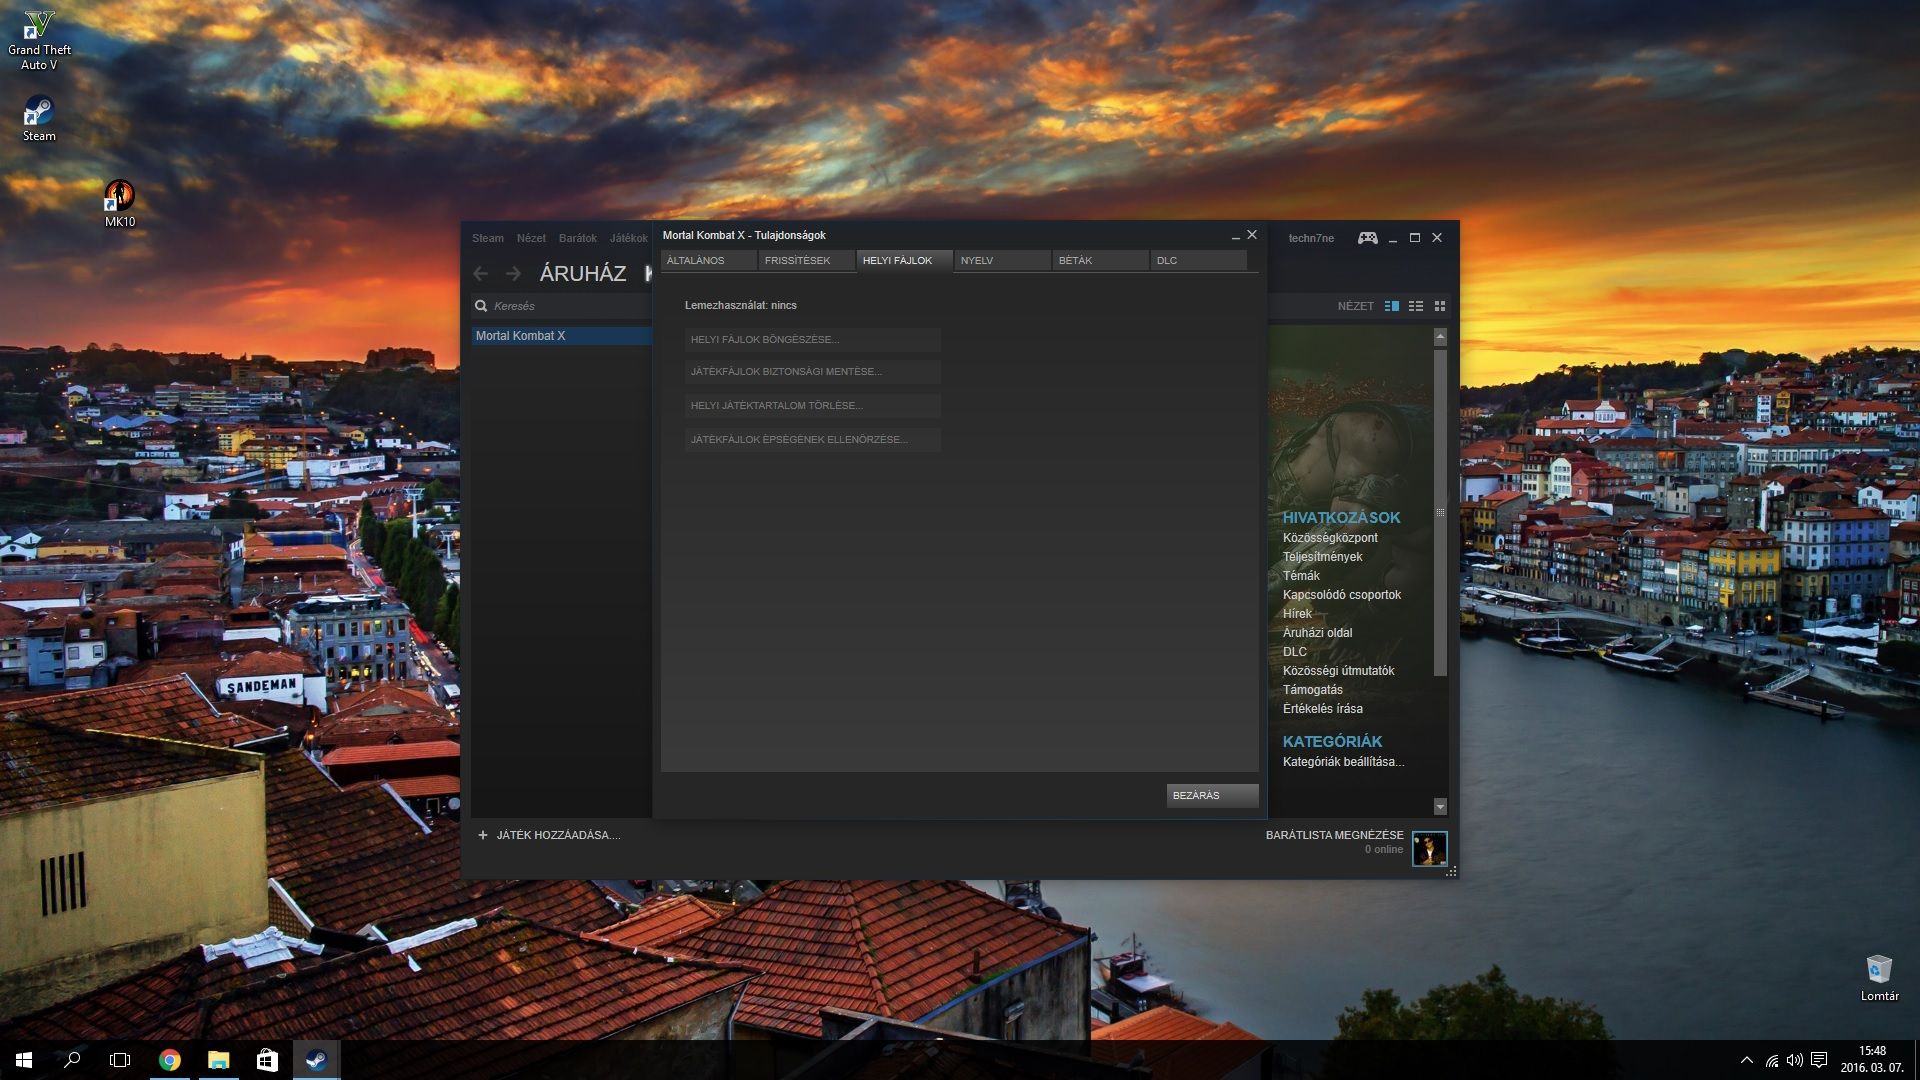Open Big Picture mode controller icon
Image resolution: width=1920 pixels, height=1080 pixels.
1367,238
